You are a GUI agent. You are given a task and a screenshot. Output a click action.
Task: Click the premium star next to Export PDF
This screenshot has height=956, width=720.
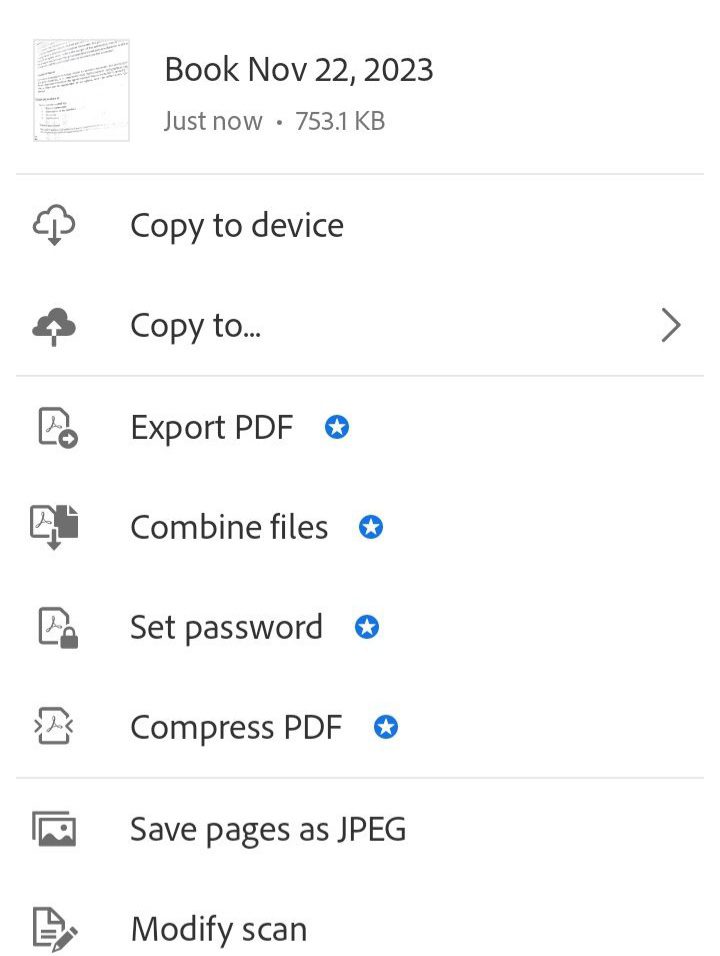point(337,427)
